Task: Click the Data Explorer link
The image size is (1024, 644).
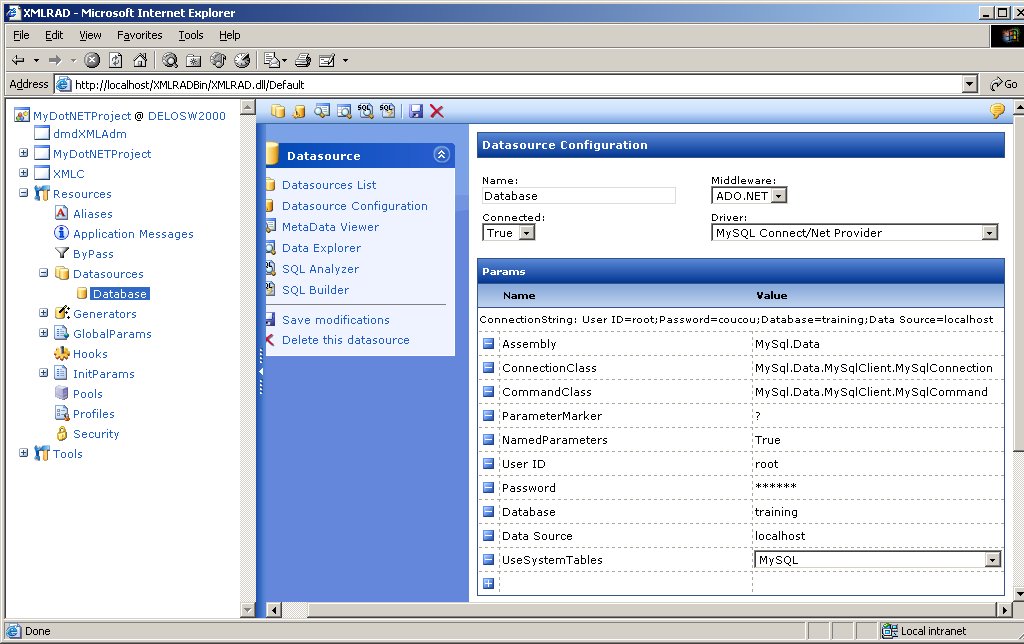Action: 321,248
